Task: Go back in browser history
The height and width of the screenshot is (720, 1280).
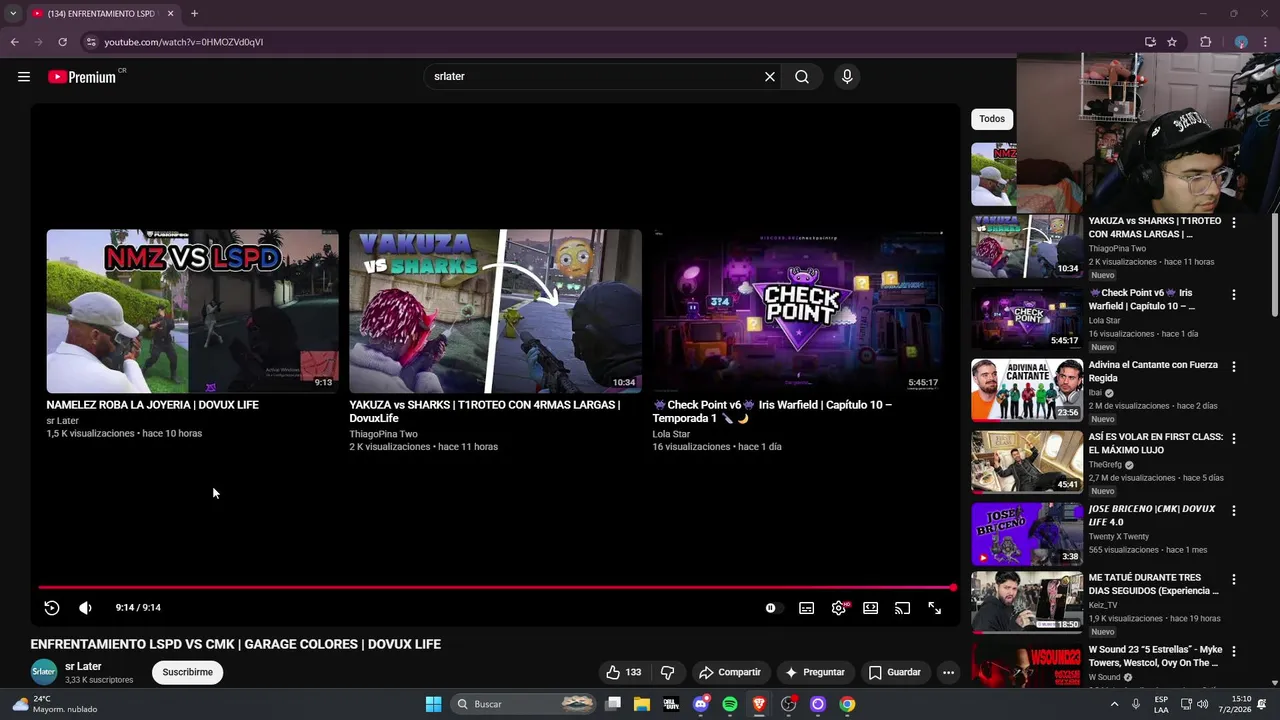Action: 14,42
